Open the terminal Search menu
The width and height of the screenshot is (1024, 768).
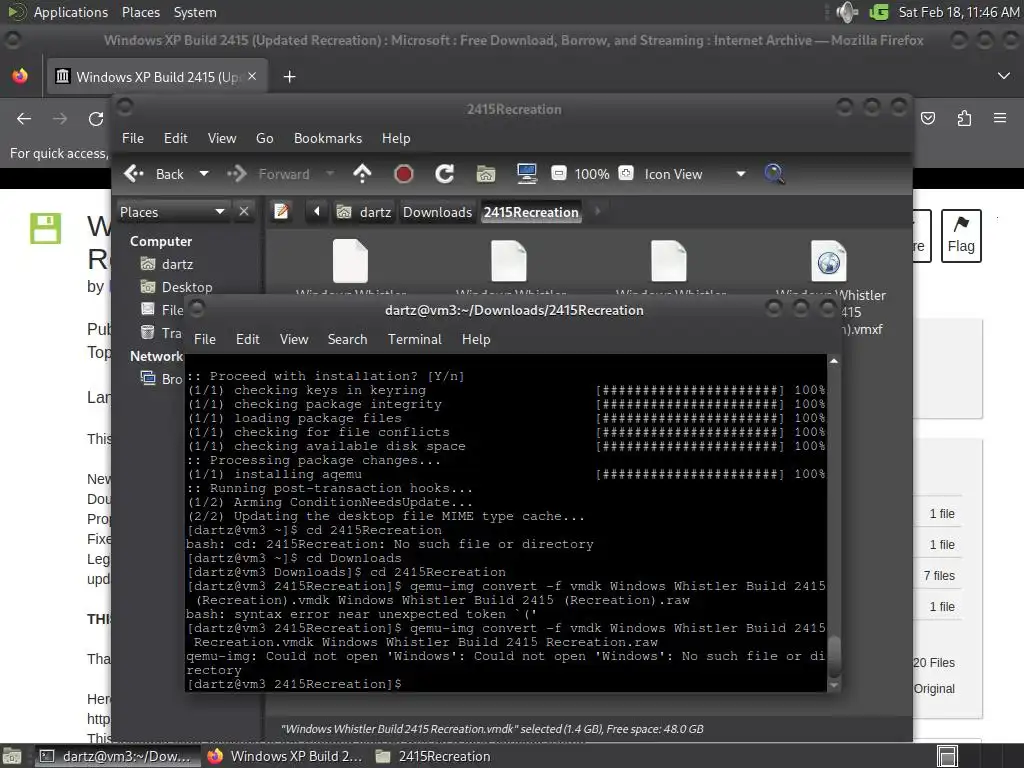[347, 340]
